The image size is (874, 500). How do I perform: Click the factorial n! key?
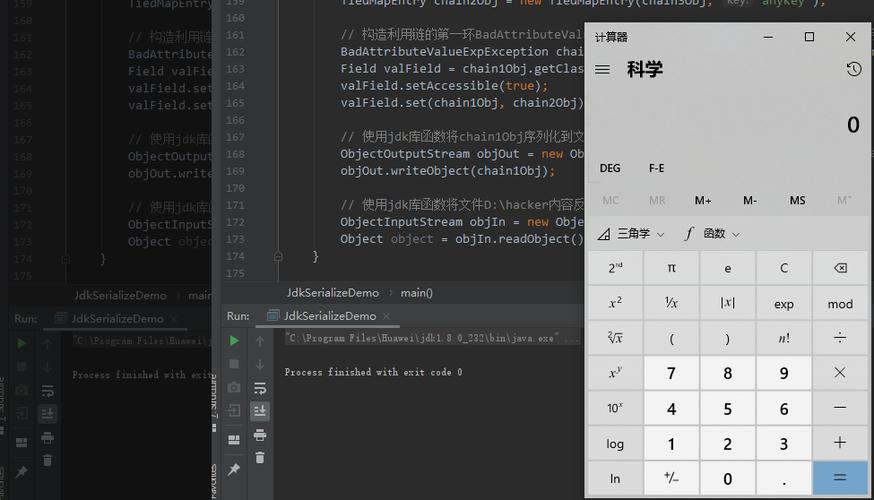tap(784, 338)
